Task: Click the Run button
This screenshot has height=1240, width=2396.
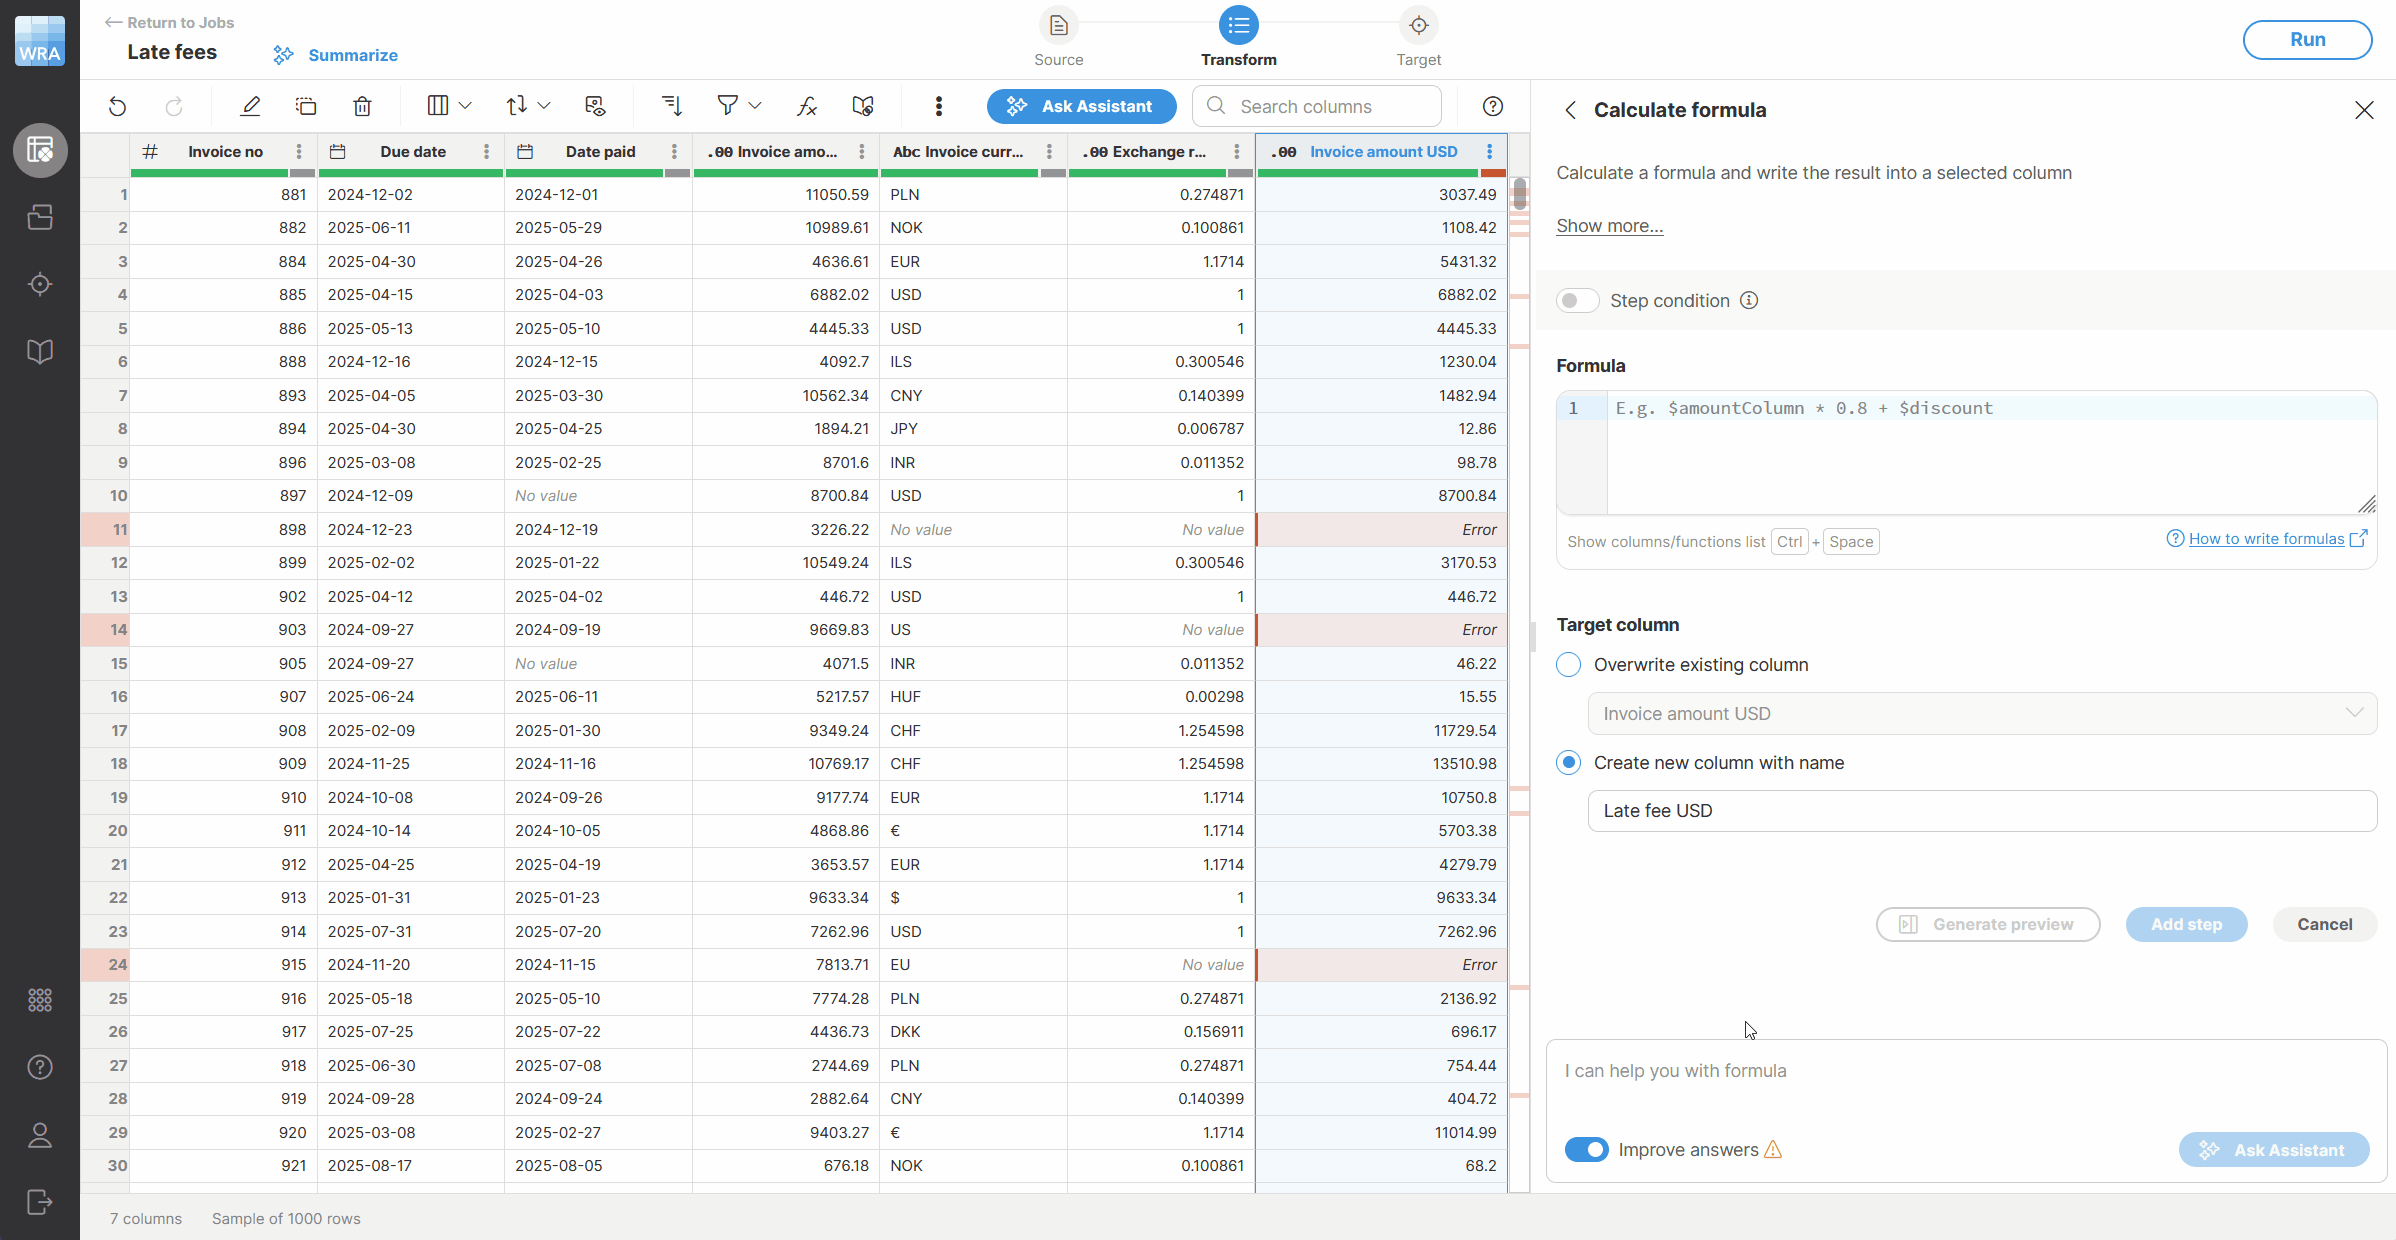Action: [x=2307, y=40]
